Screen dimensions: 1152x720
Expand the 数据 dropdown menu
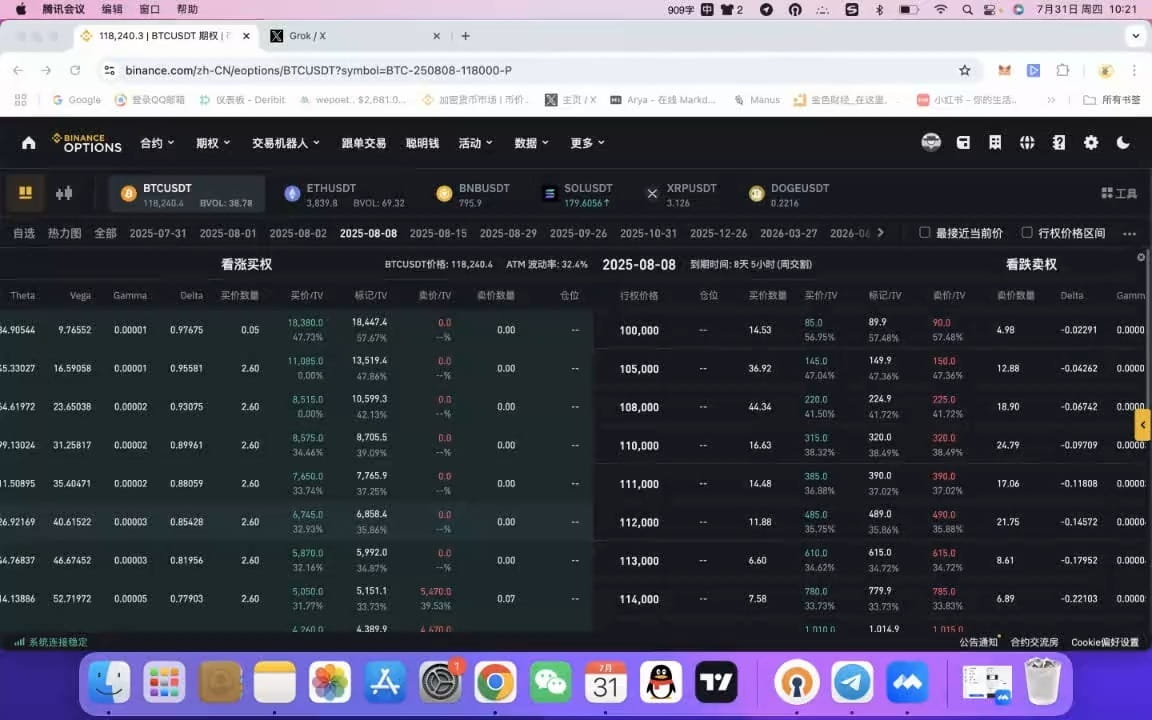531,143
